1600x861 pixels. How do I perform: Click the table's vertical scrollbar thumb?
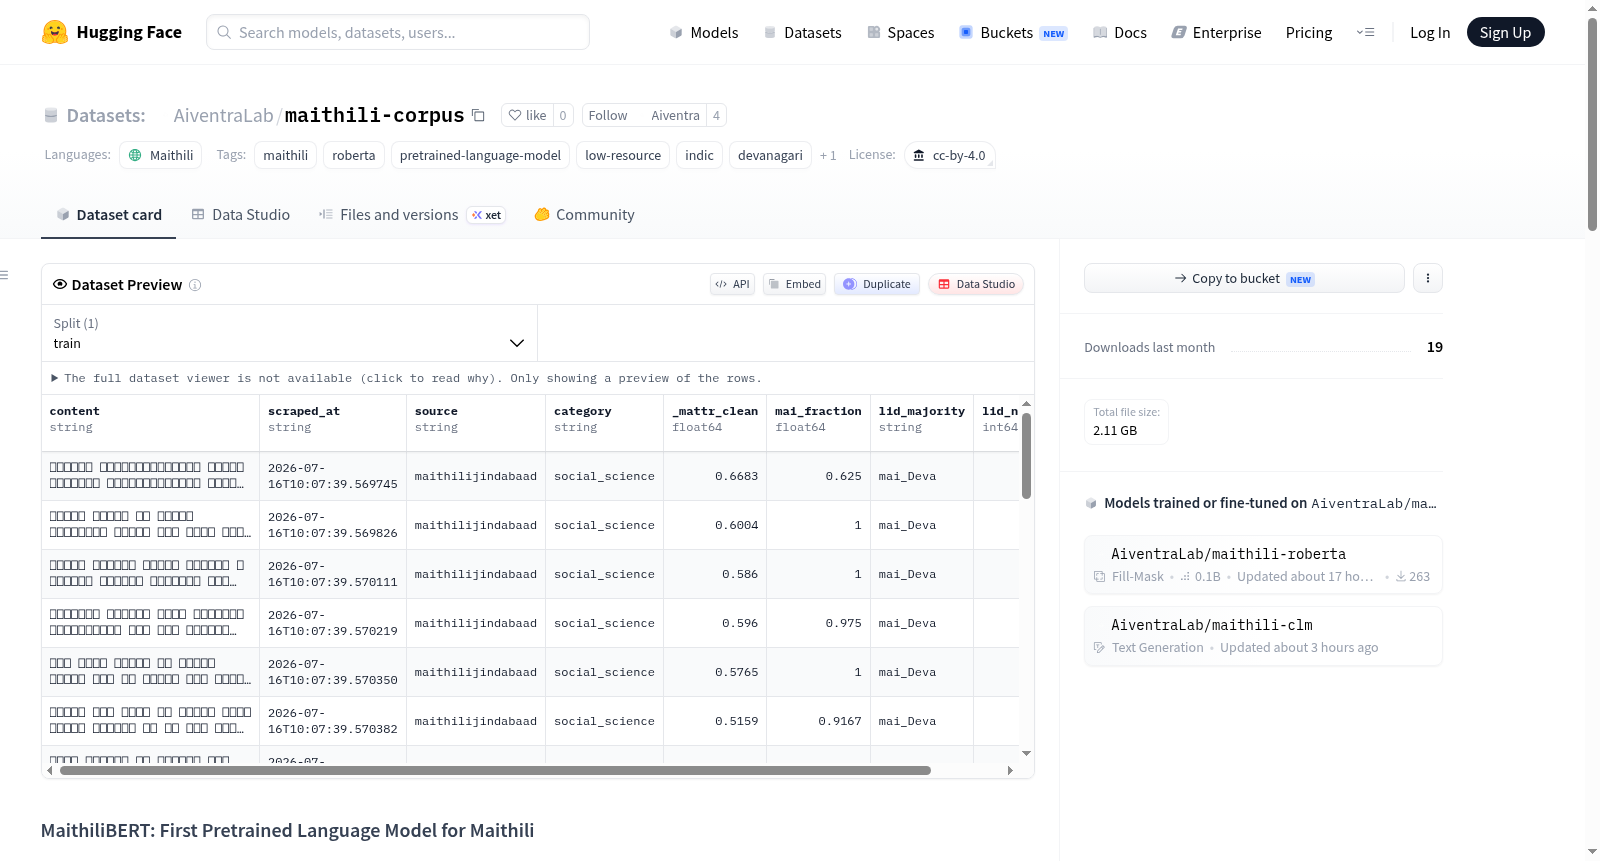1026,455
